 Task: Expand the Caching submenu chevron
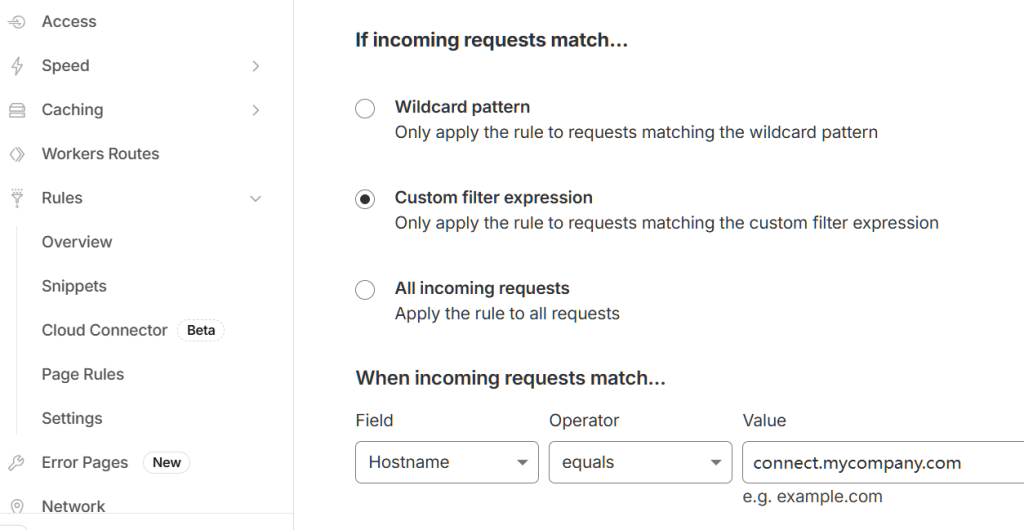[256, 110]
